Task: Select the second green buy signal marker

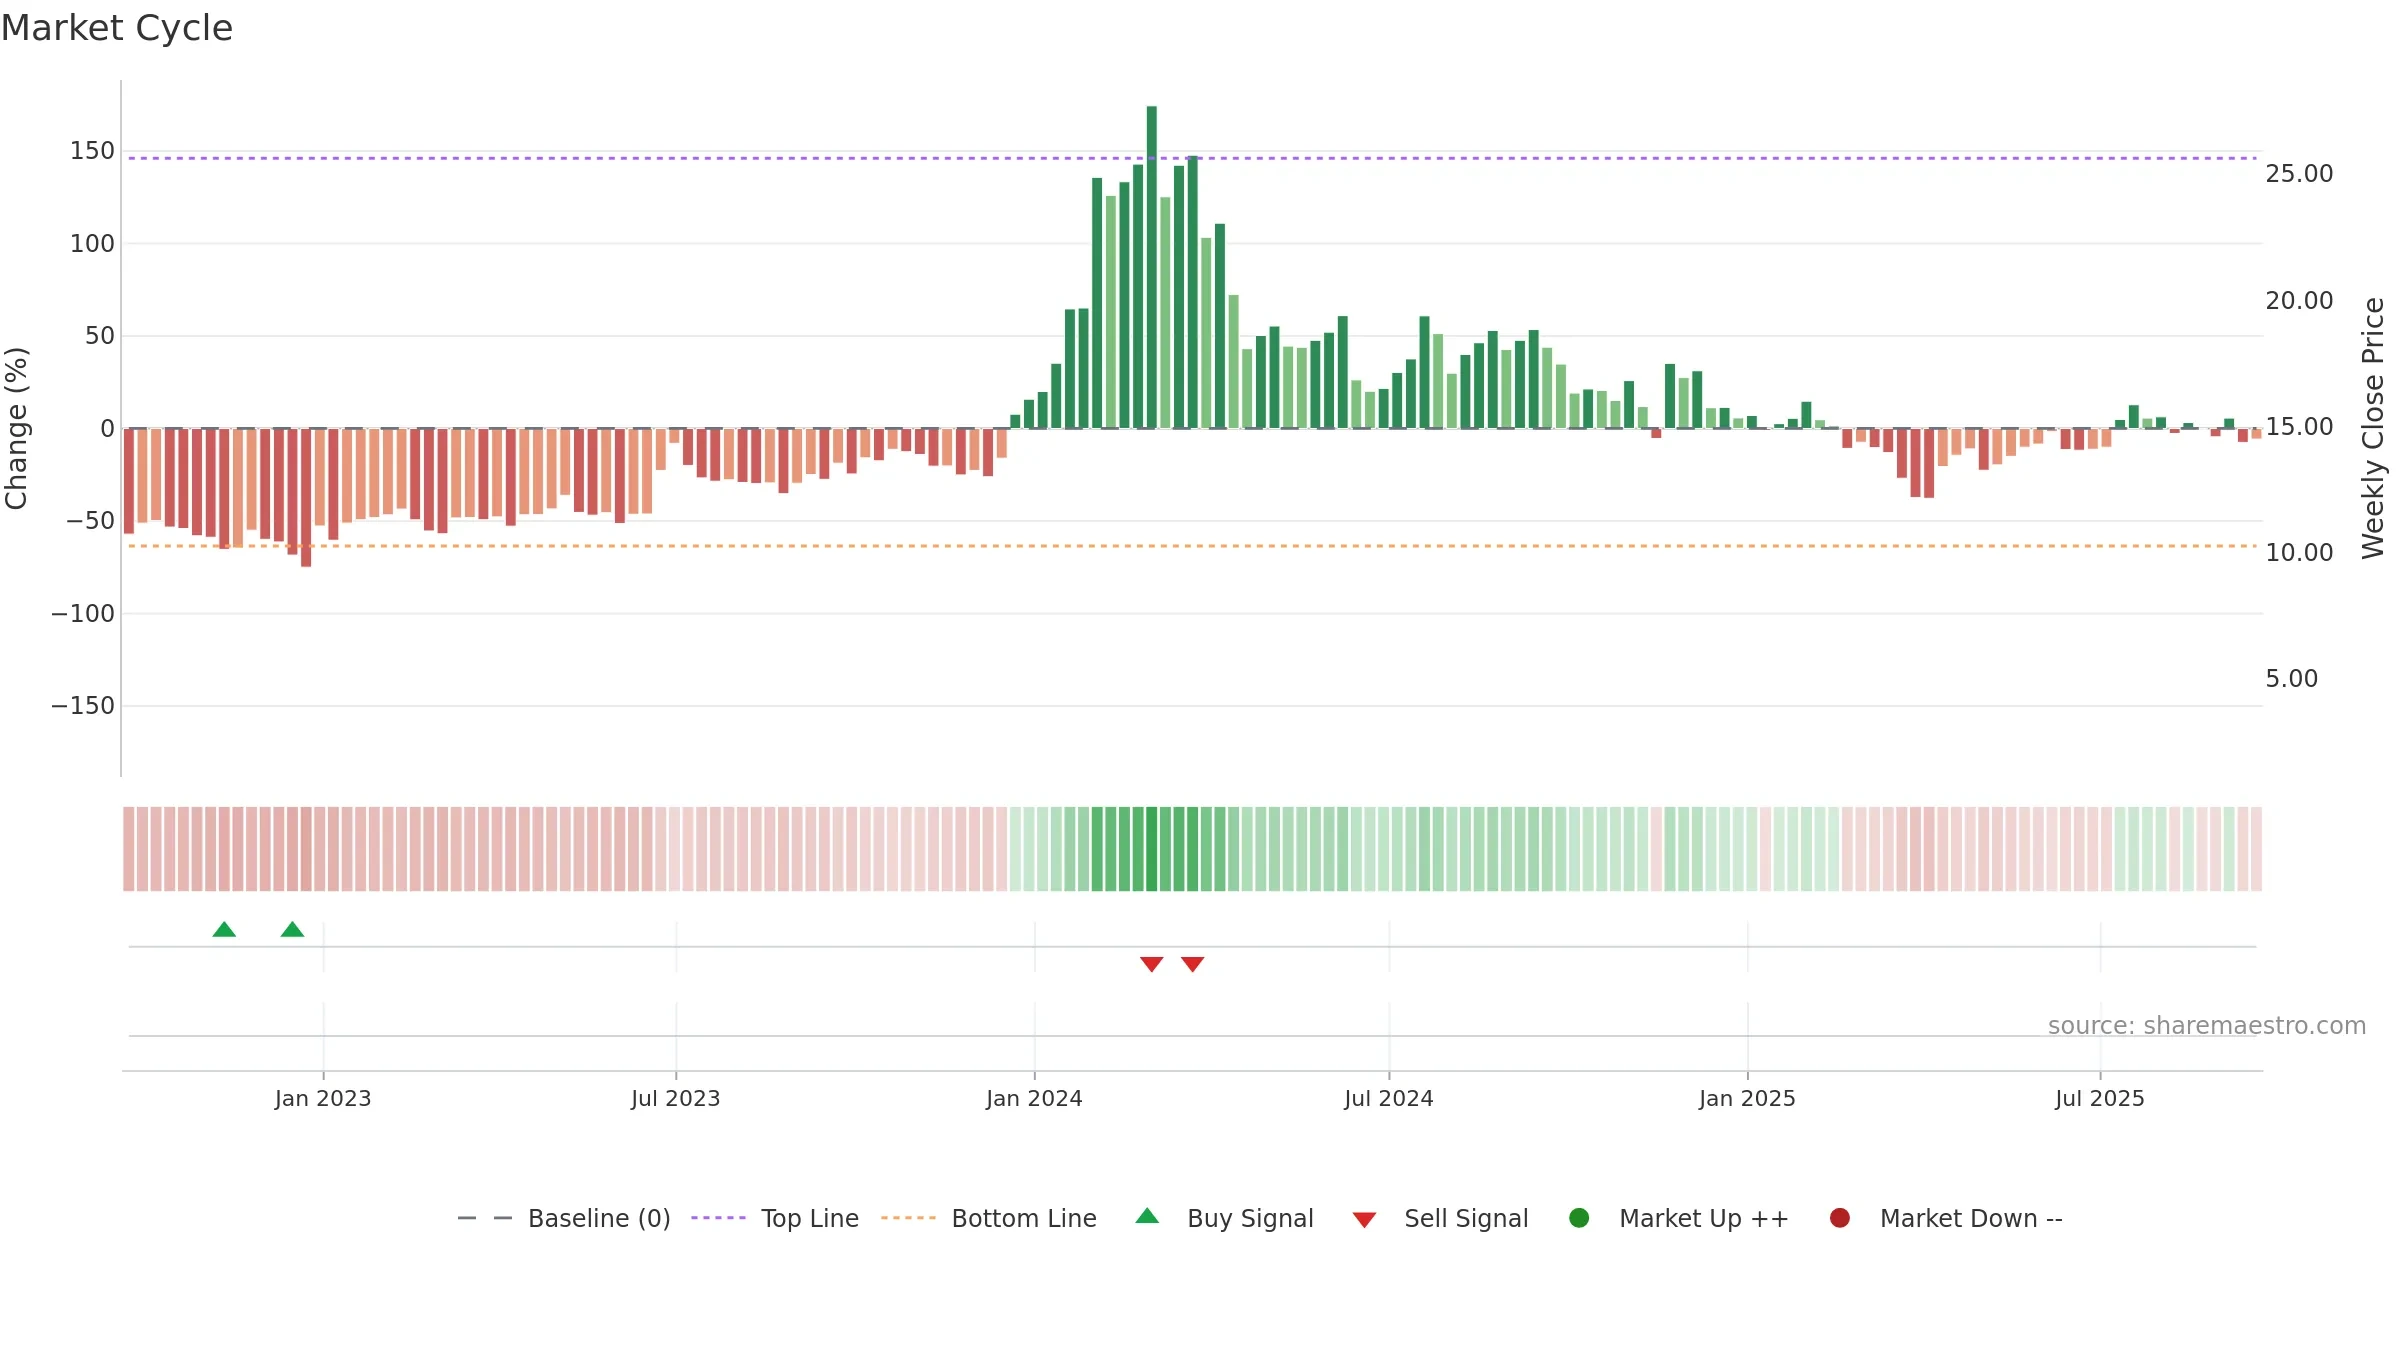Action: [292, 930]
